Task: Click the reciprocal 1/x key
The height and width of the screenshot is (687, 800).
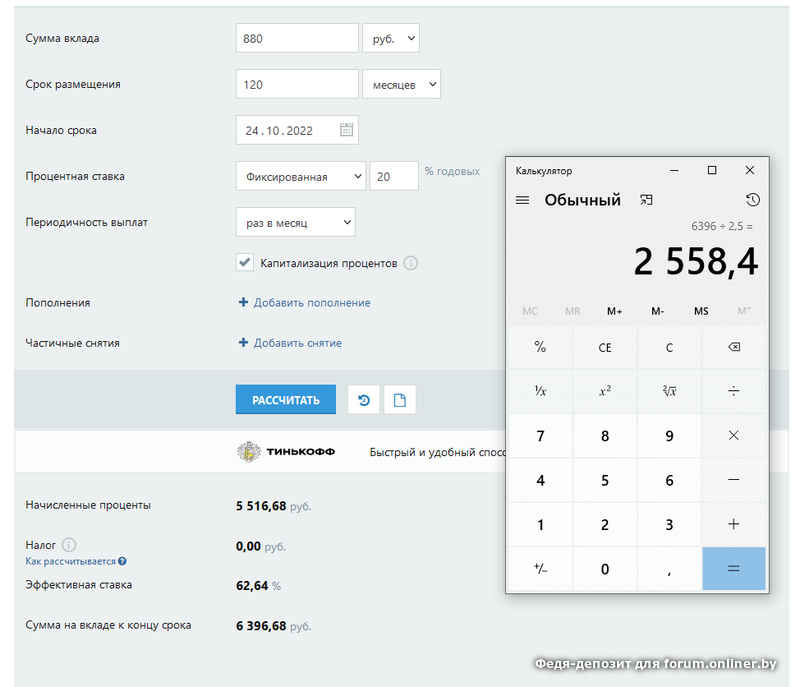Action: pos(540,391)
